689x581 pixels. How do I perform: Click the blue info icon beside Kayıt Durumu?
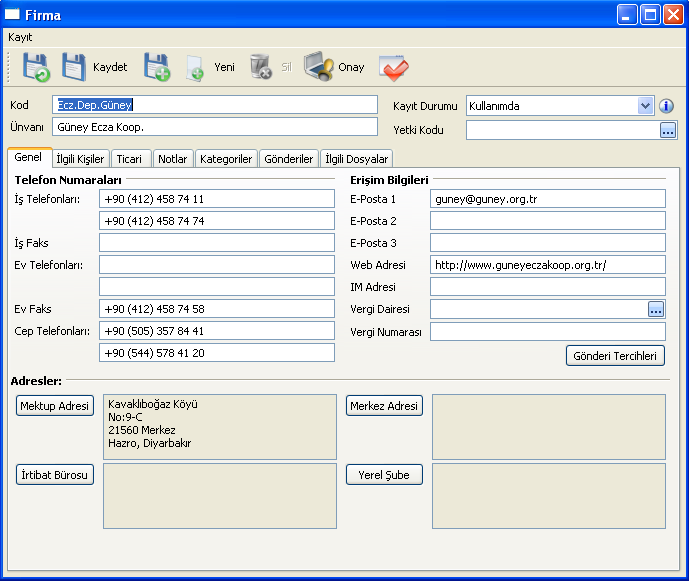666,106
